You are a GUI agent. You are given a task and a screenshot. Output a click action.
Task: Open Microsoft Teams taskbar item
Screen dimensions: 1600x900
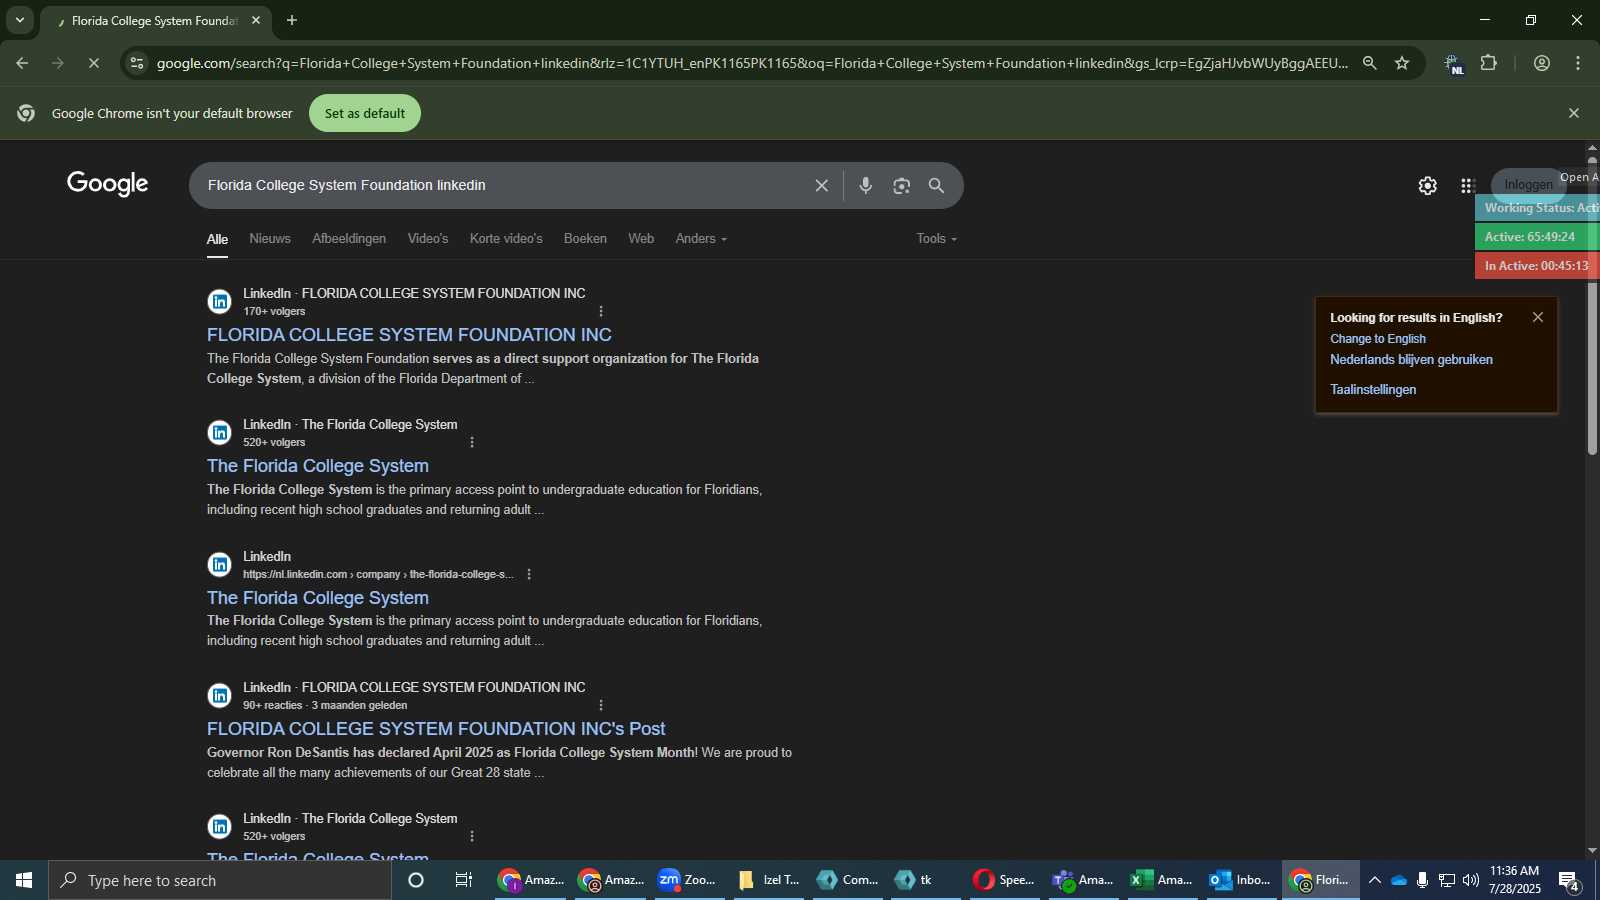1083,880
